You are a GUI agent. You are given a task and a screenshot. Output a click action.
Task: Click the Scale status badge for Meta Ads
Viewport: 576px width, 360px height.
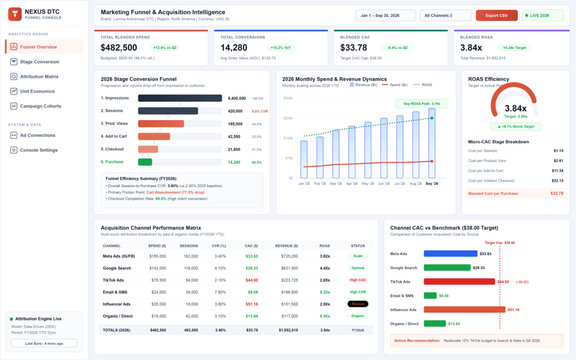pyautogui.click(x=358, y=256)
